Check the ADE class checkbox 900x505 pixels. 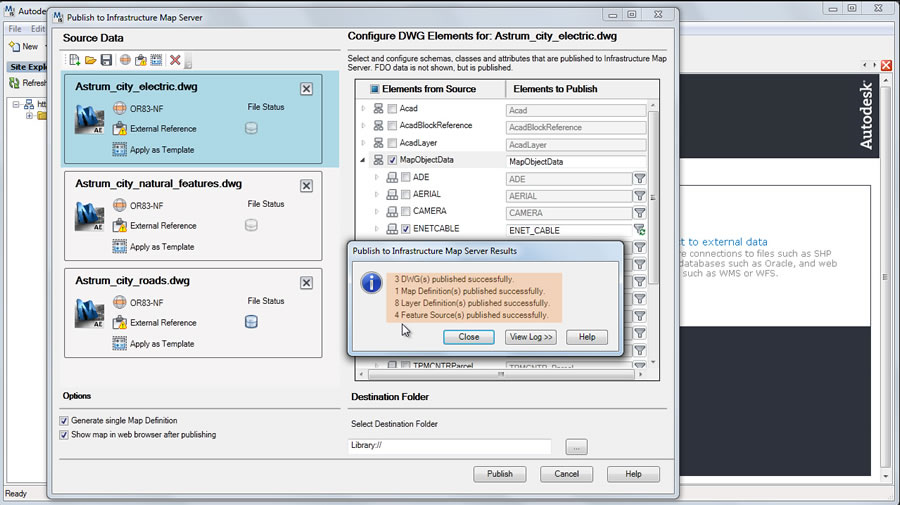(x=406, y=177)
